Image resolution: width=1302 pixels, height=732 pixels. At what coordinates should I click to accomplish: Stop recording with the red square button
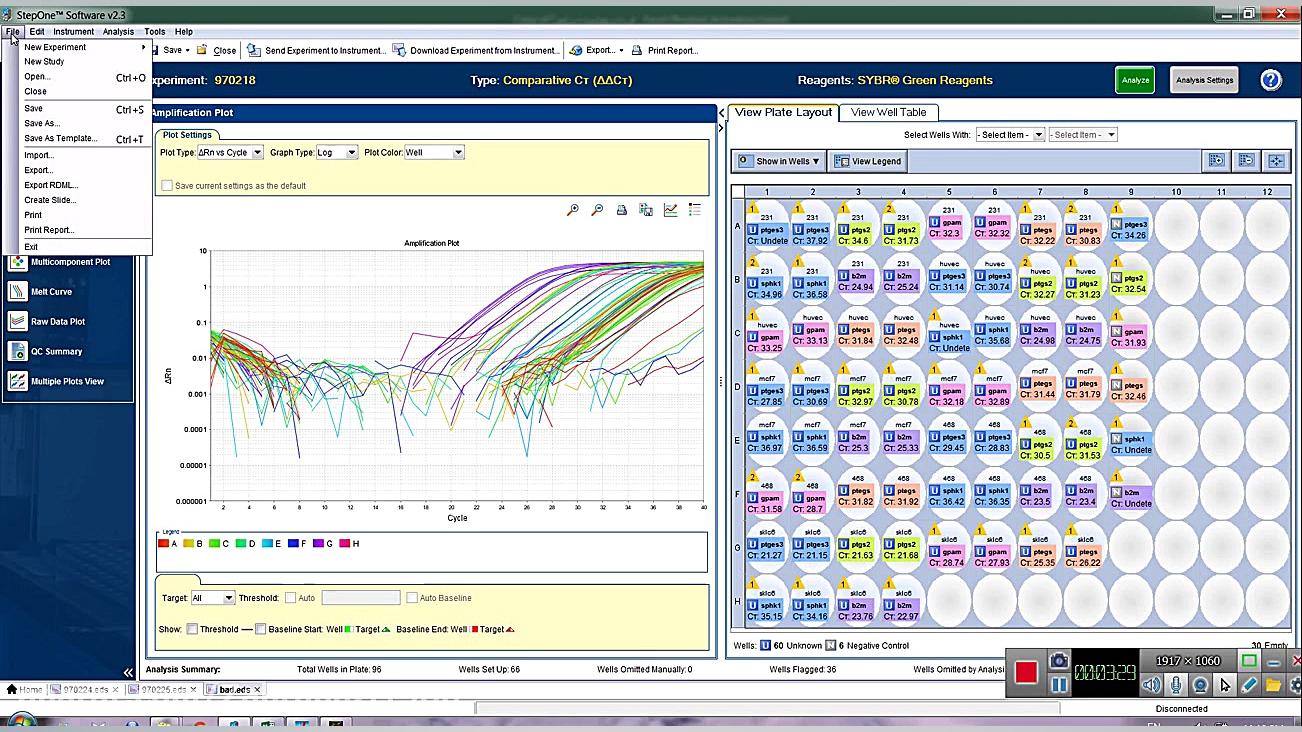[x=1026, y=673]
